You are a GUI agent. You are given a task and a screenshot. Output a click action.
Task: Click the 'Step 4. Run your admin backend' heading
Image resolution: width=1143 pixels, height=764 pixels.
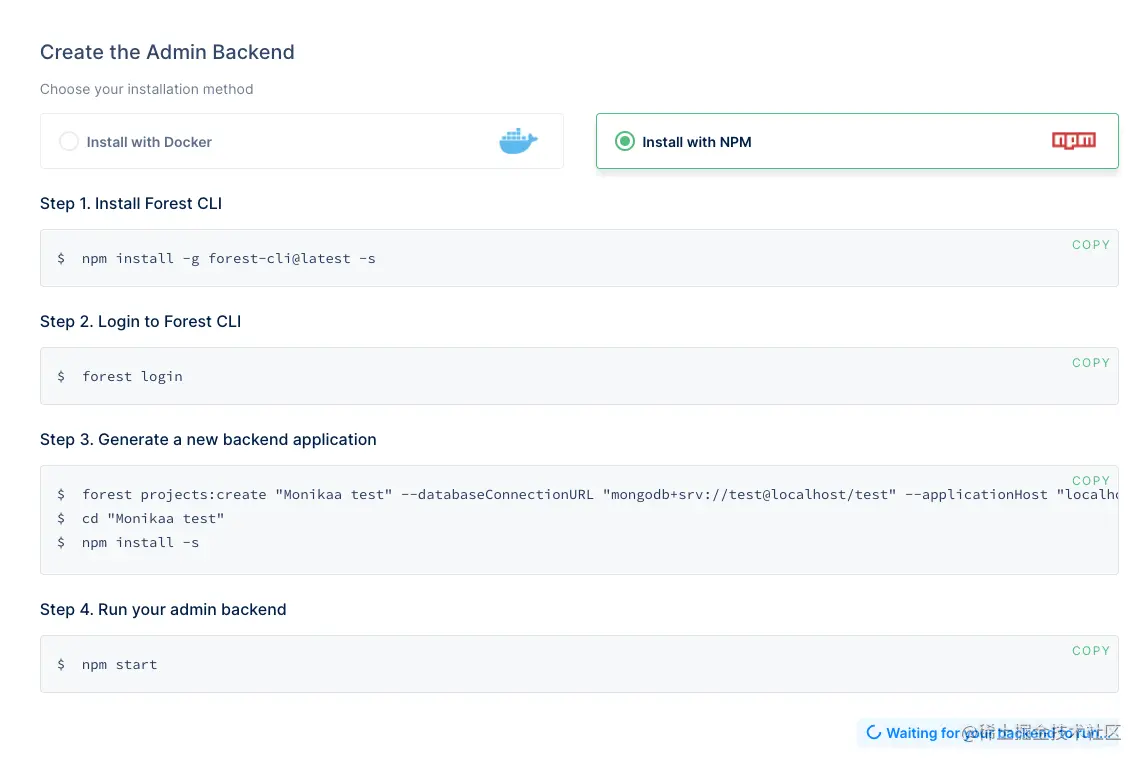coord(163,609)
